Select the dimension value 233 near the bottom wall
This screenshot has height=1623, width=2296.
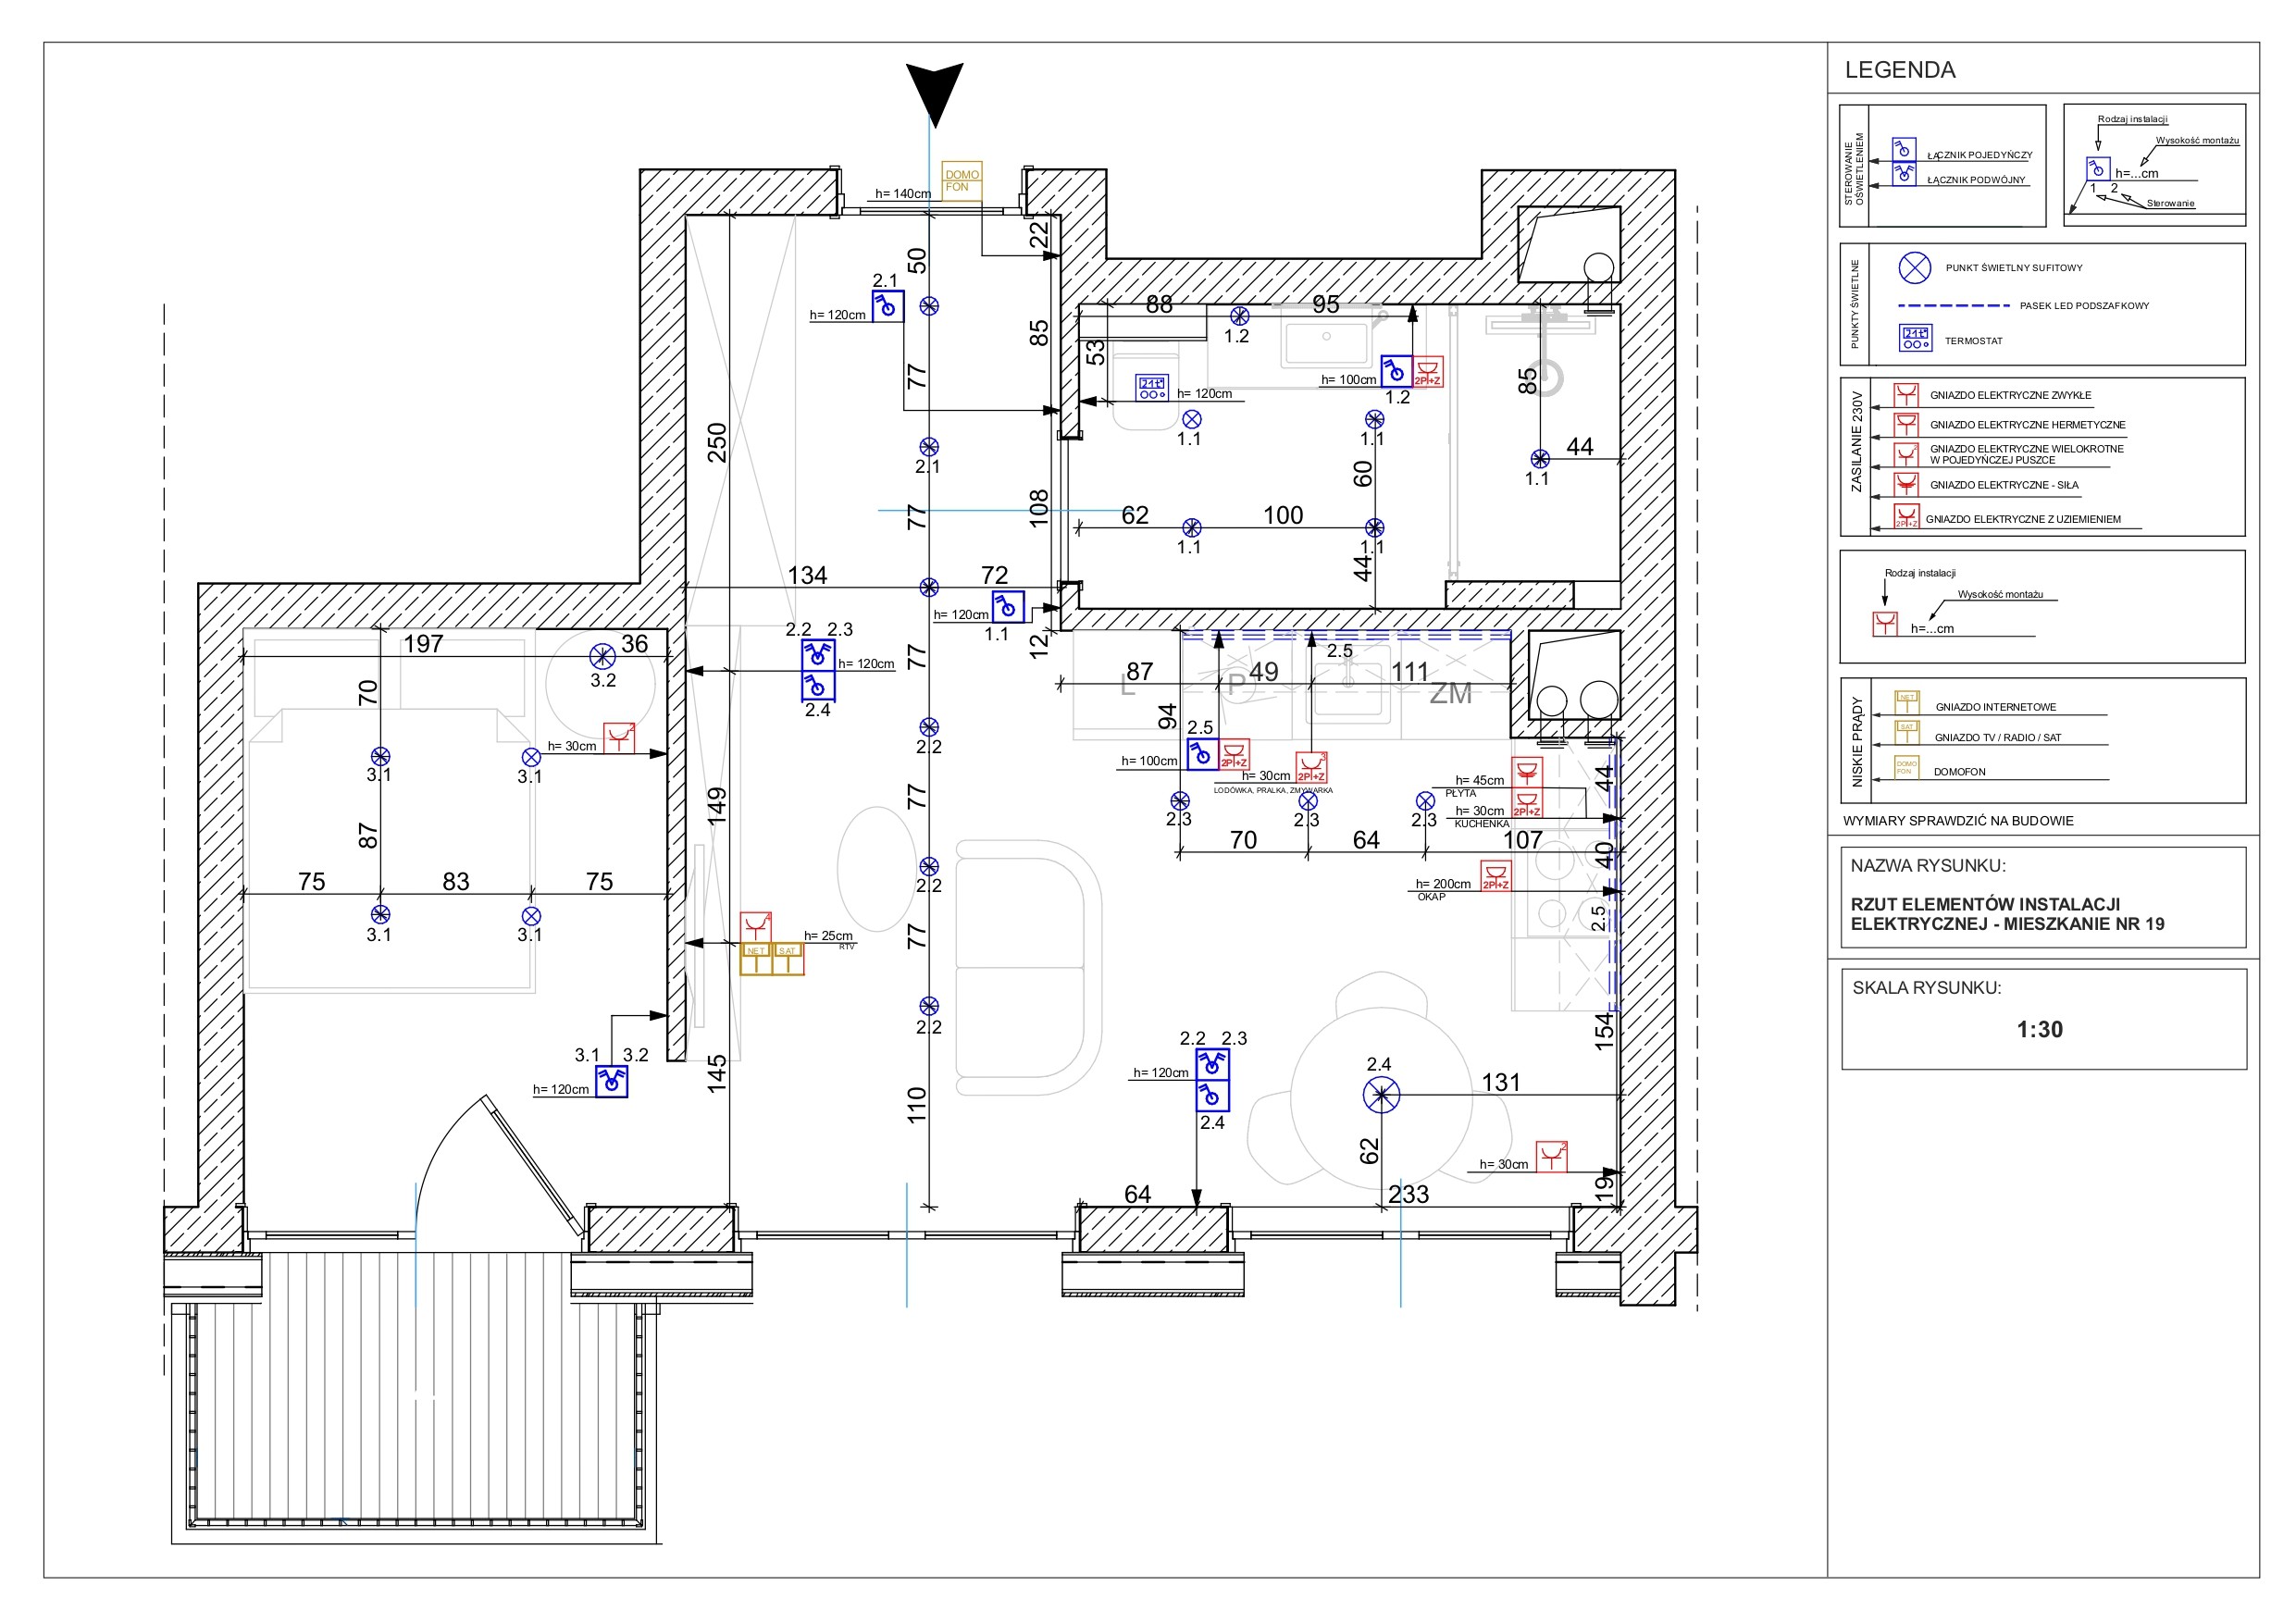[x=1408, y=1194]
